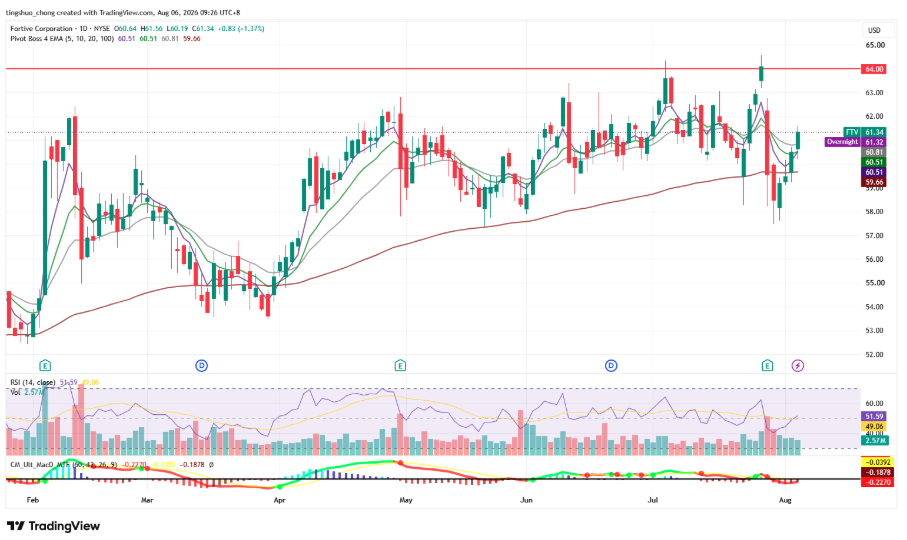Click the 65.00 price axis value
The image size is (907, 540).
pos(875,45)
